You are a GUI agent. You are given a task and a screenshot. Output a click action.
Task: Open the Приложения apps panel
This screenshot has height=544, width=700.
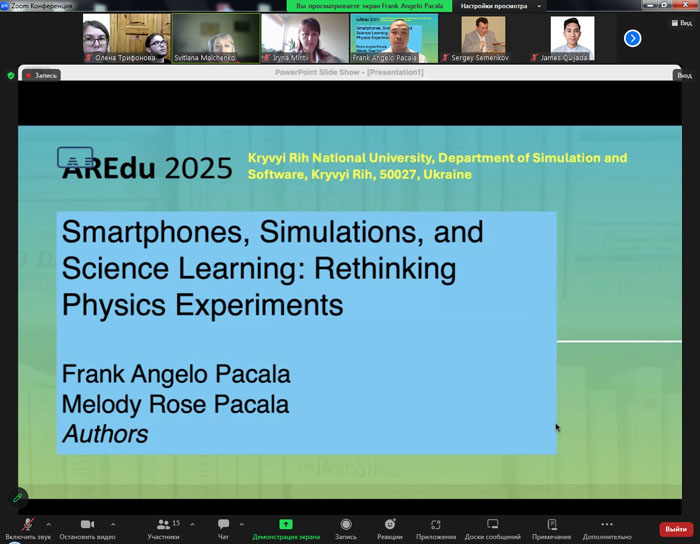[x=436, y=526]
